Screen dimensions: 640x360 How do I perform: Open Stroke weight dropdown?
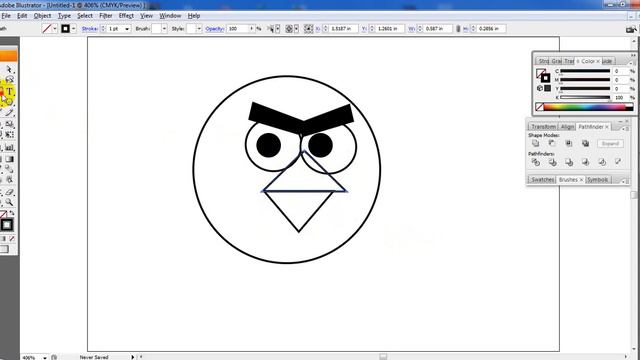pos(127,29)
